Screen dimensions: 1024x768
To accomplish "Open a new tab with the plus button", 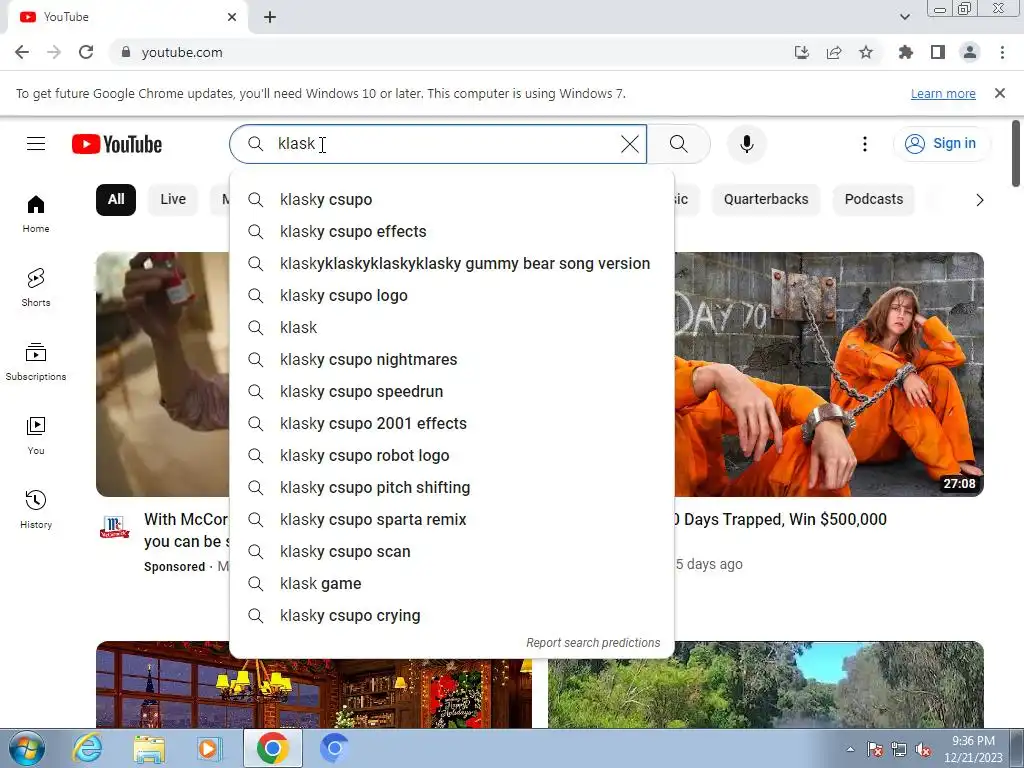I will pyautogui.click(x=270, y=17).
